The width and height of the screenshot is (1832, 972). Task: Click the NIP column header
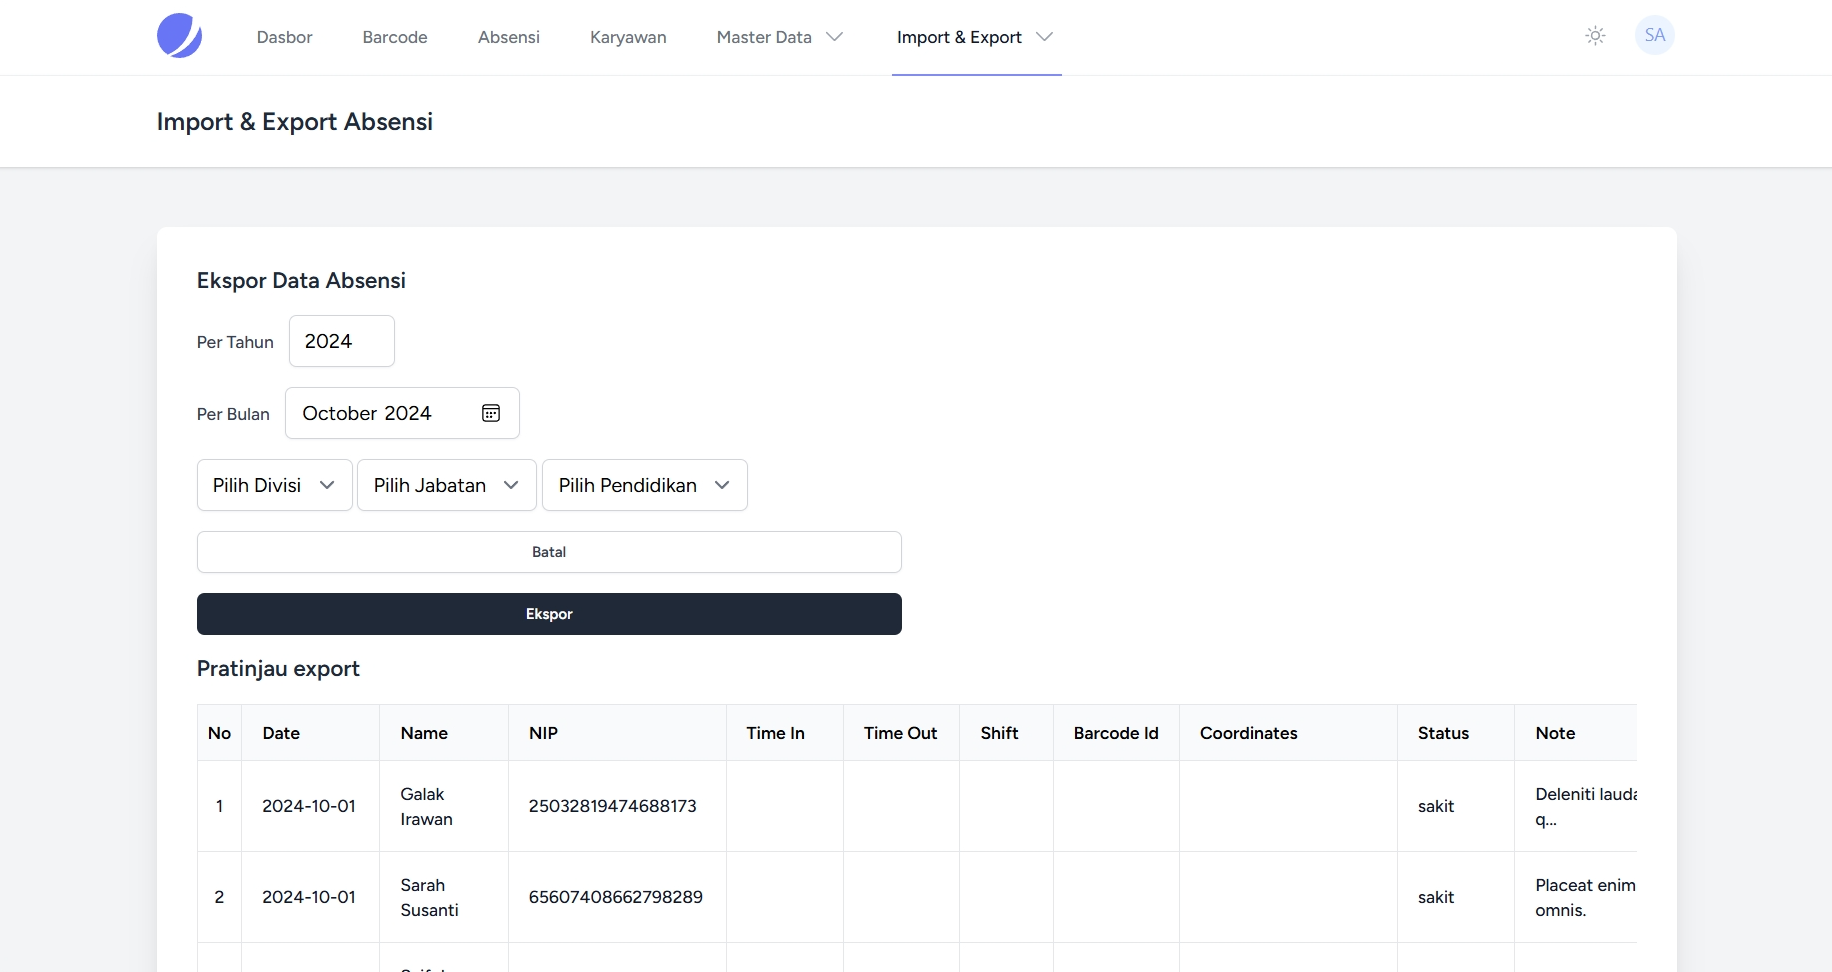[543, 733]
